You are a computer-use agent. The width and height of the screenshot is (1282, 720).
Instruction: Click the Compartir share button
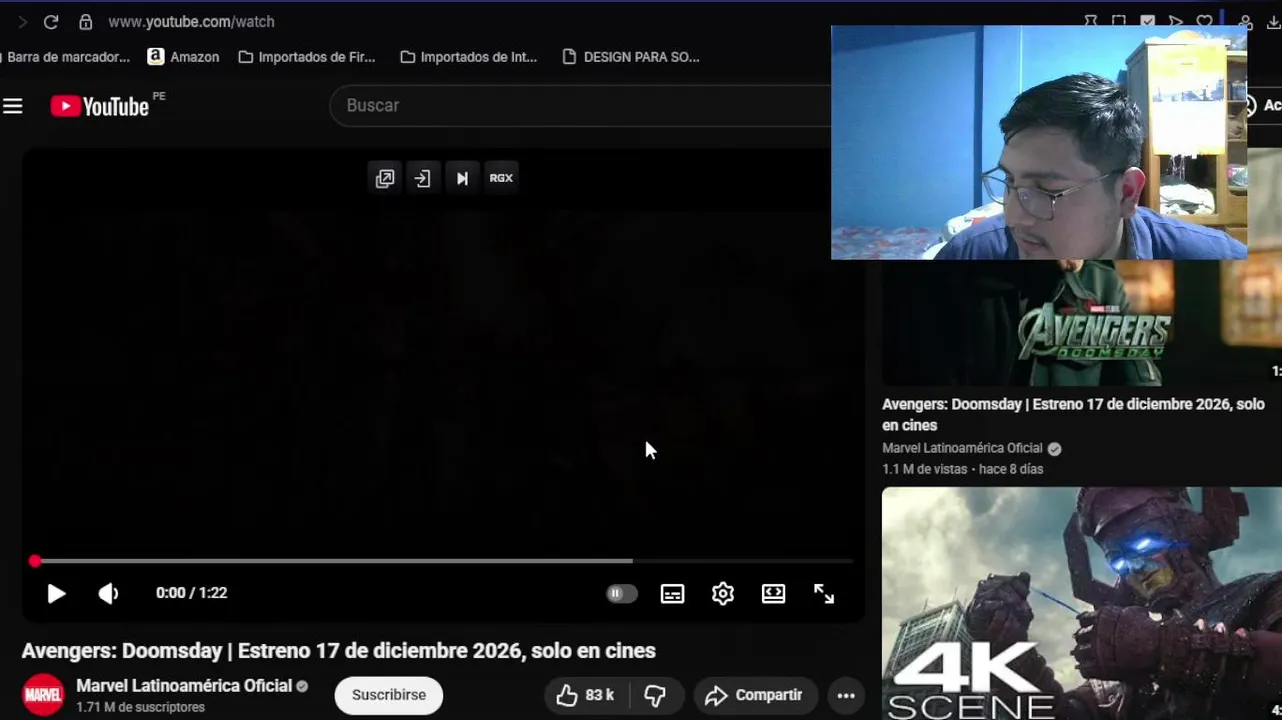click(x=754, y=695)
